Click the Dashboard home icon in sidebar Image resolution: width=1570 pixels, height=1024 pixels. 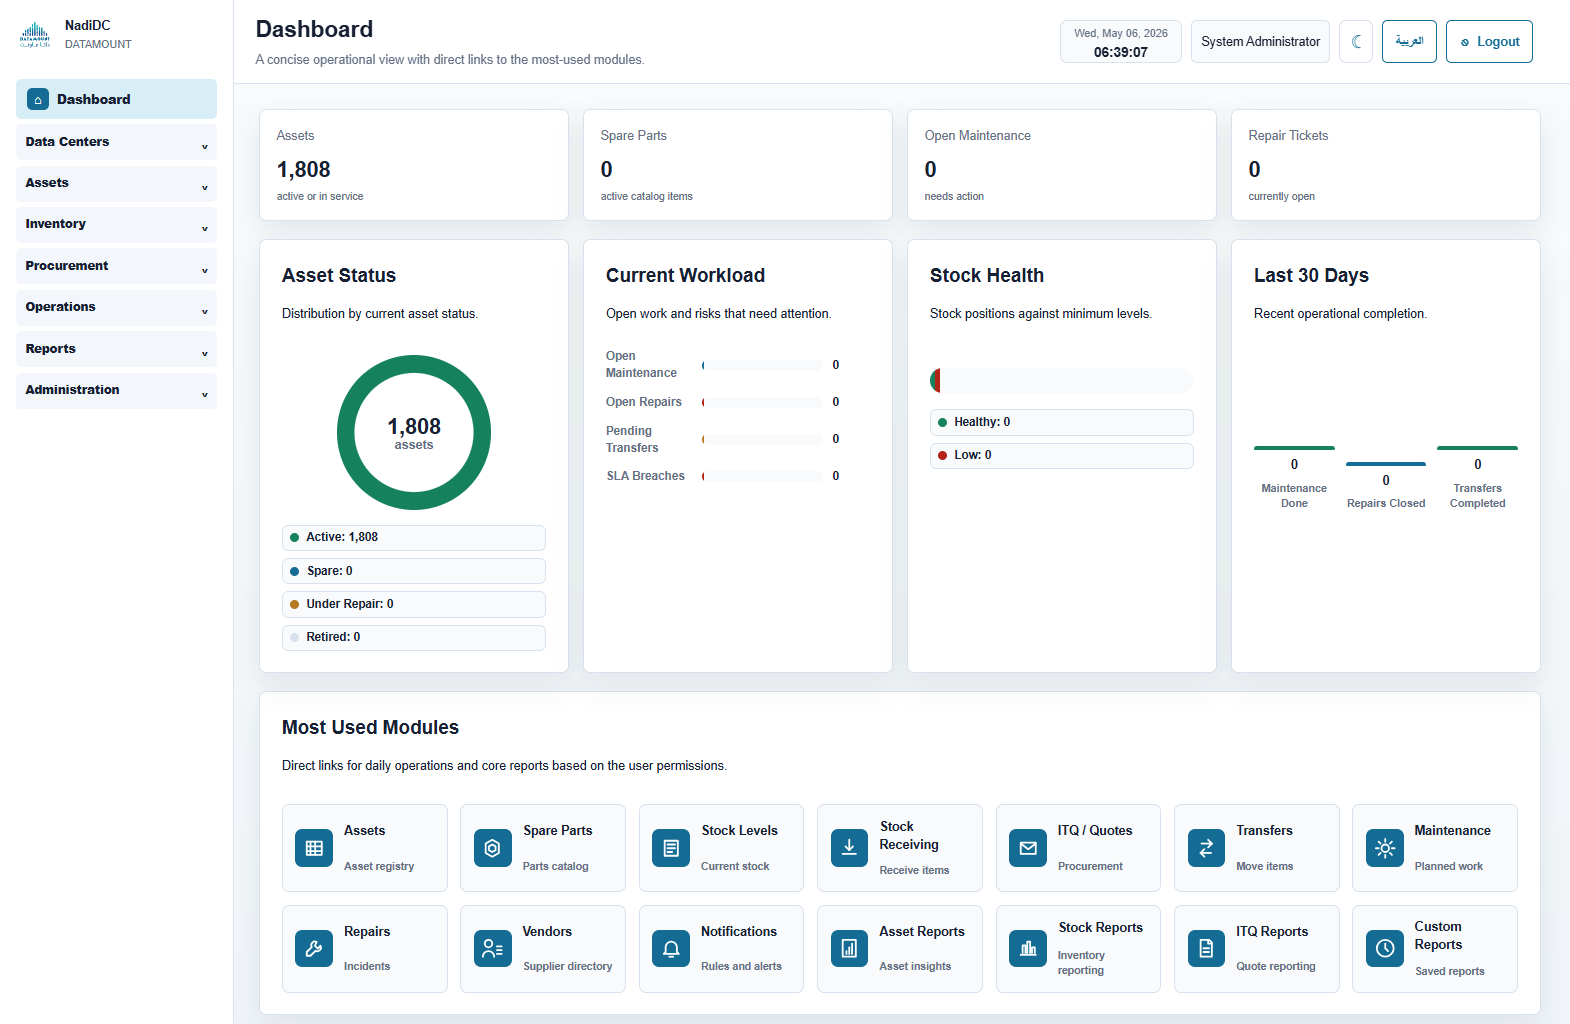pos(38,99)
